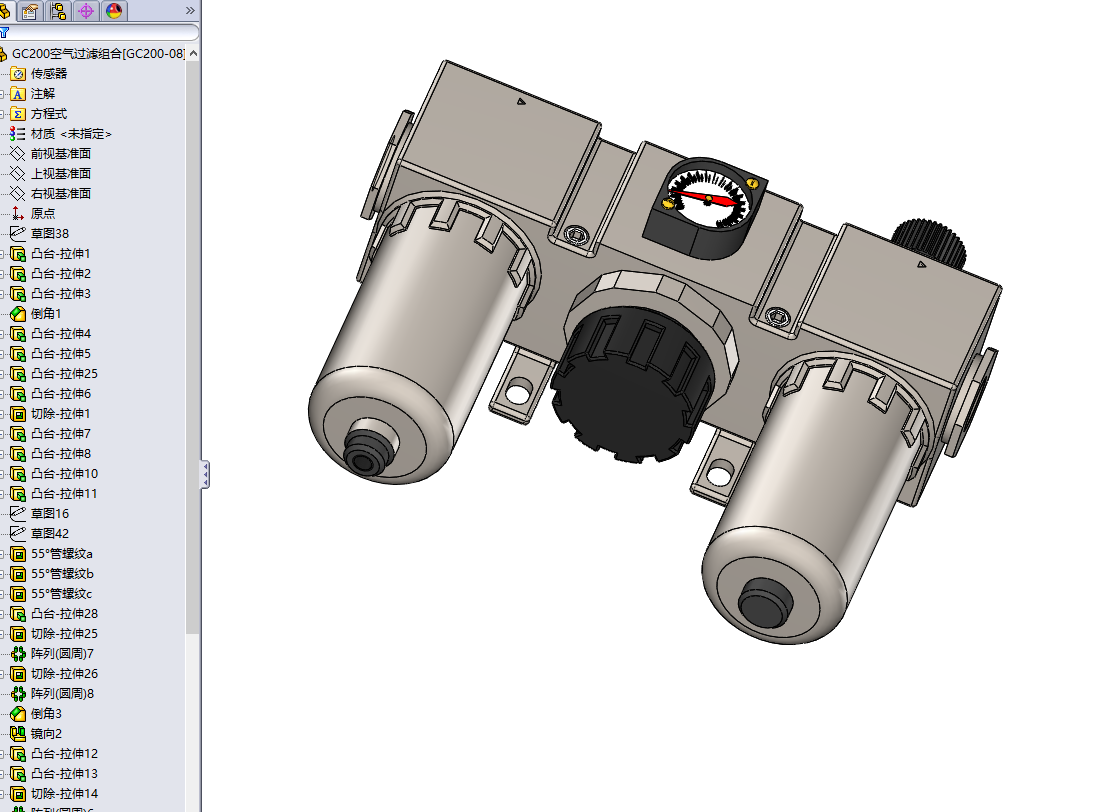
Task: Expand the 凸台-拉伸3 feature node
Action: [3, 293]
